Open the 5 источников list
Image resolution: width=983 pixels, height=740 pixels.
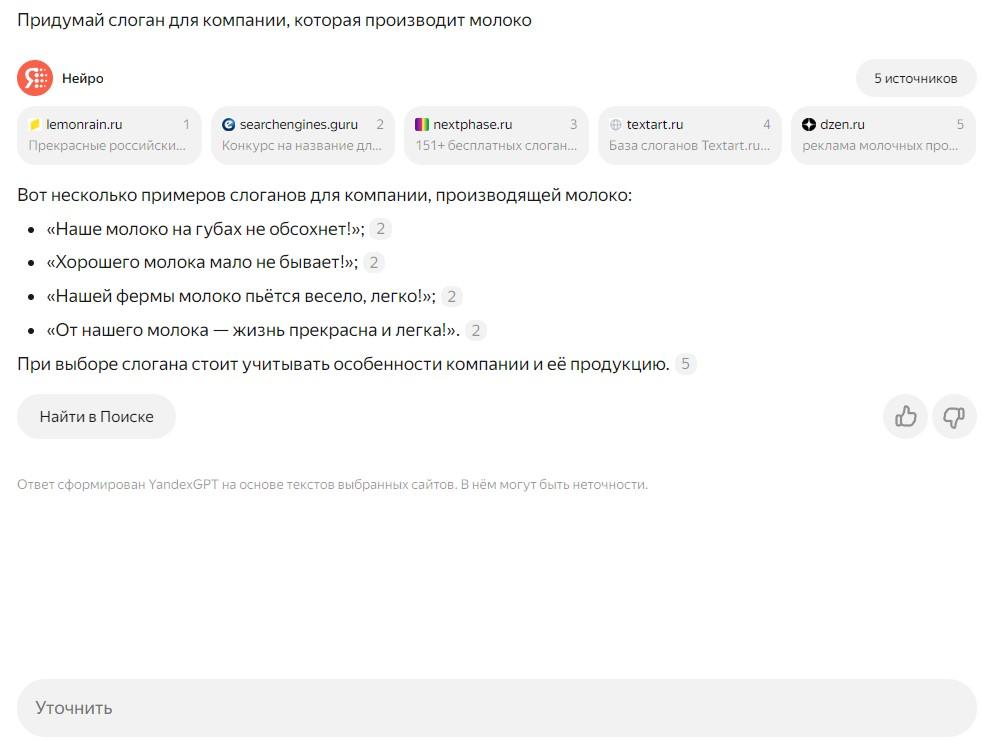(x=915, y=77)
